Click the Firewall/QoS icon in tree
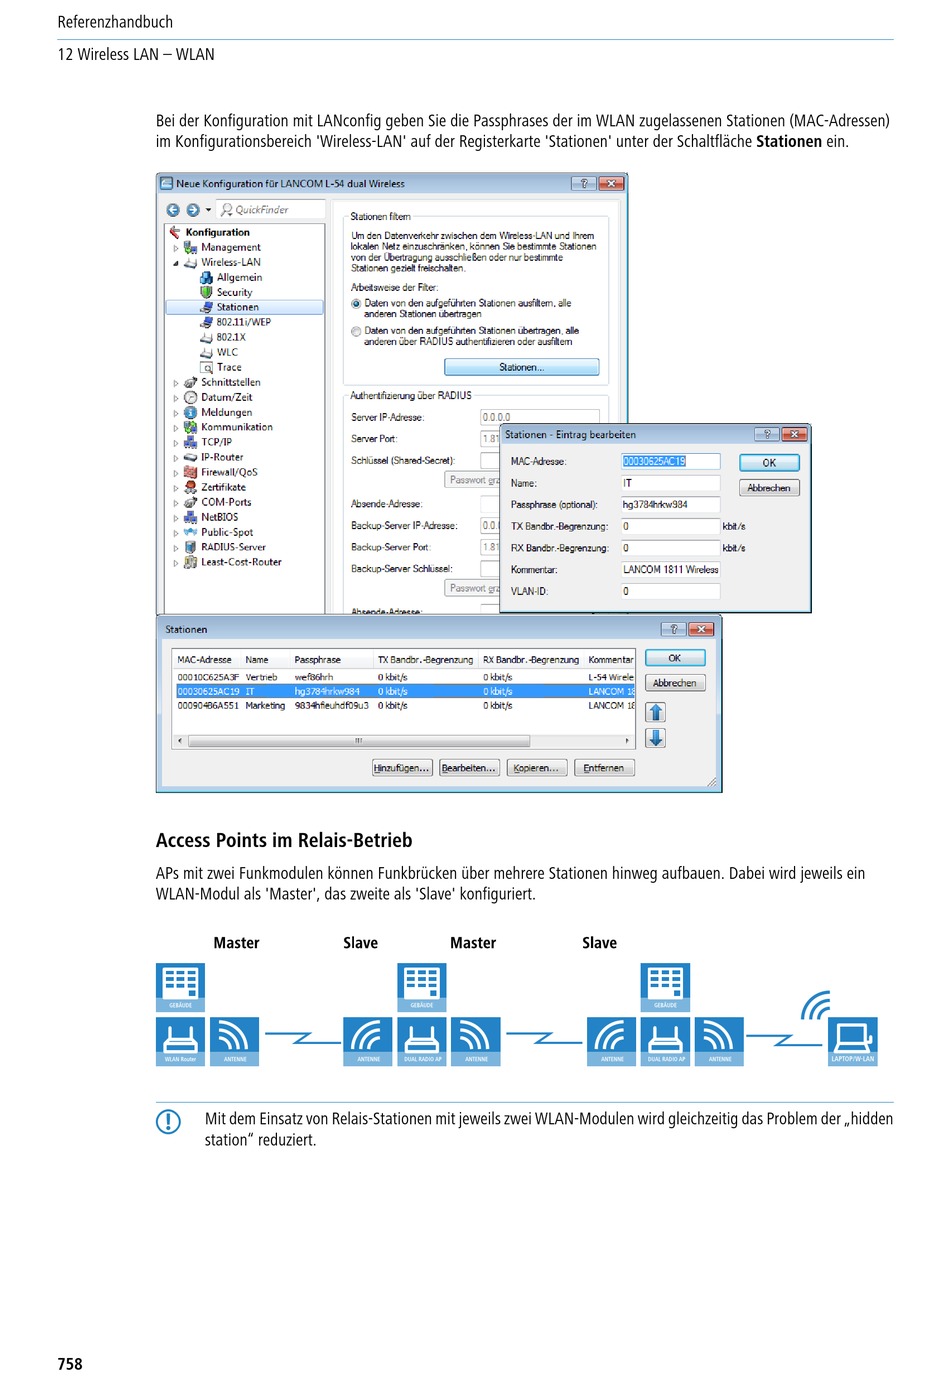 pyautogui.click(x=191, y=472)
